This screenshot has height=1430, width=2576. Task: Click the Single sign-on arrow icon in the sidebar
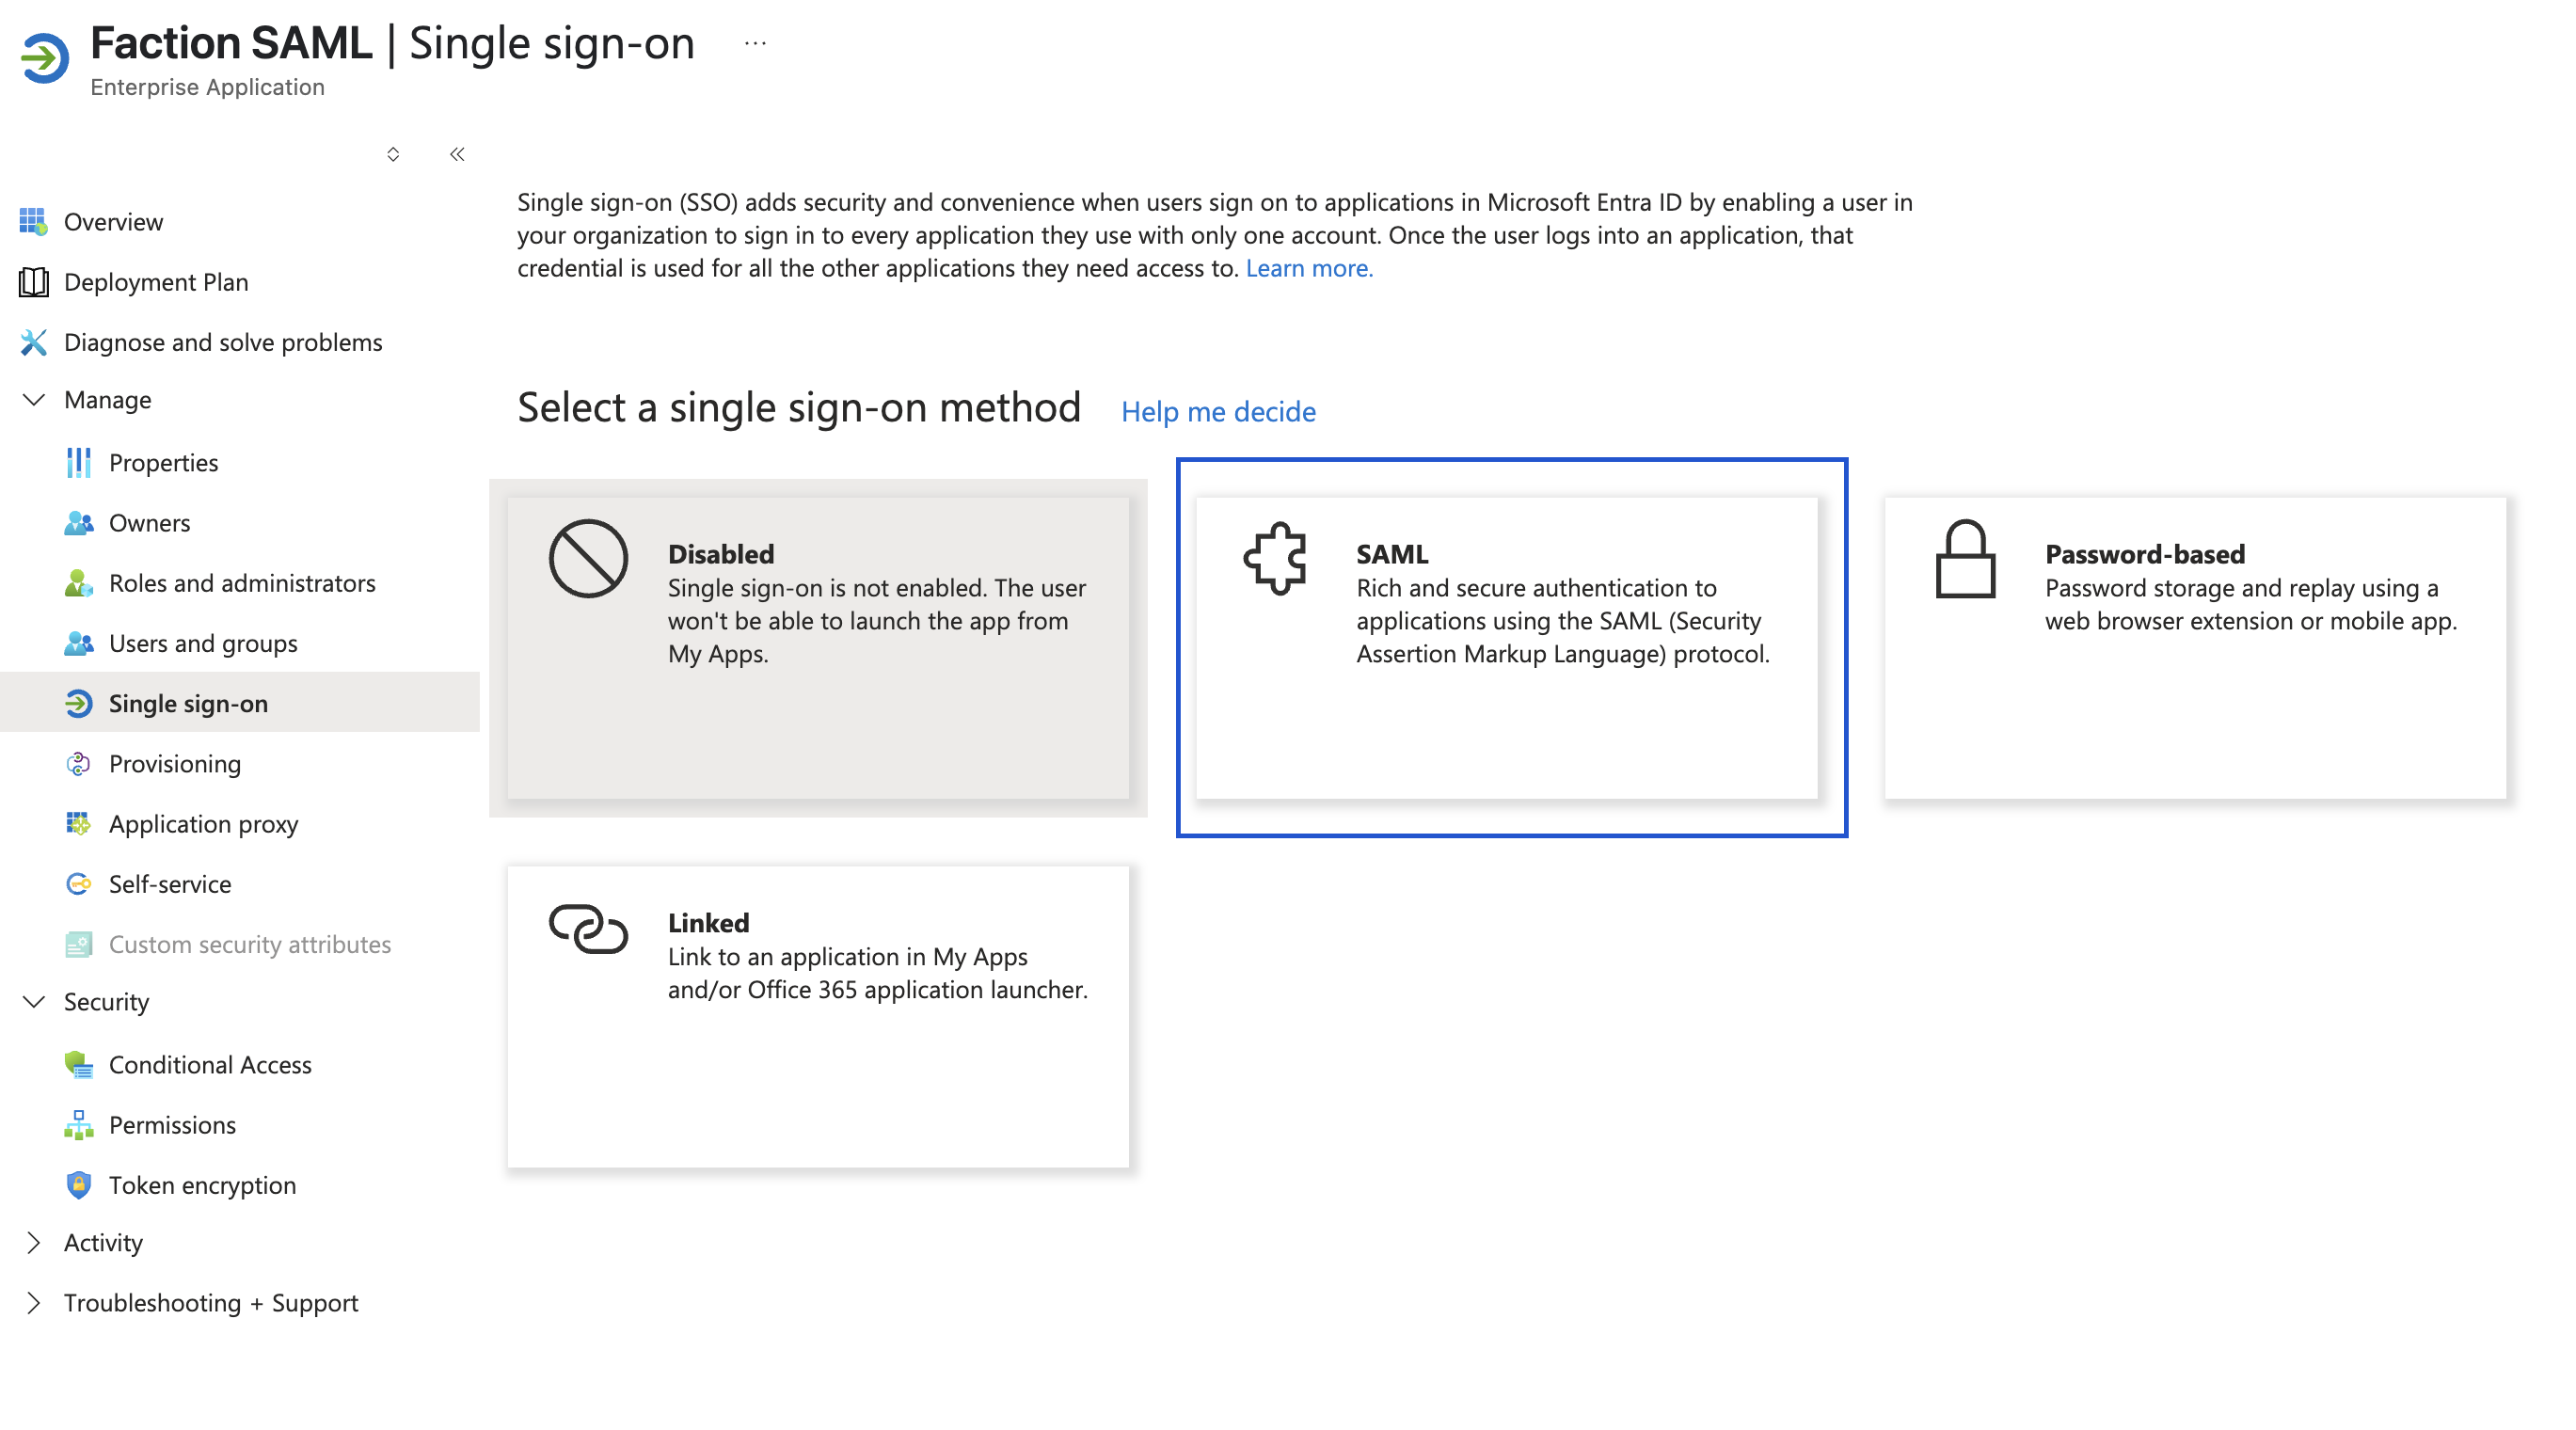[78, 703]
